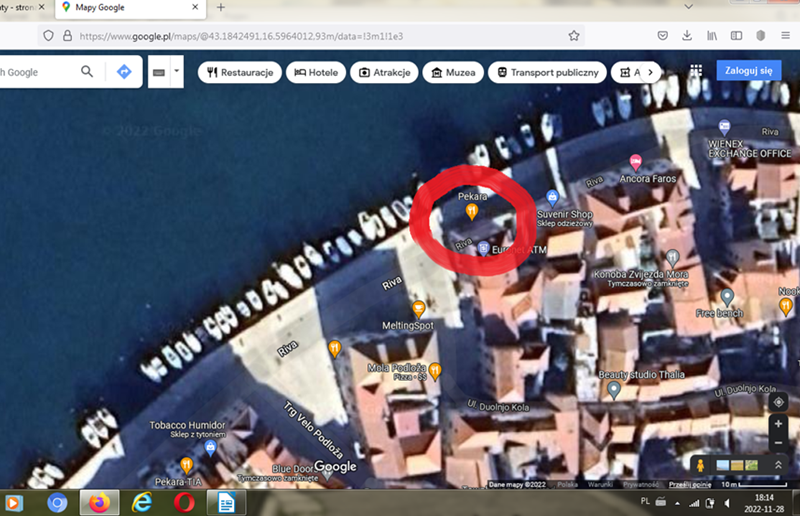
Task: Expand input tools dropdown arrow
Action: (177, 72)
